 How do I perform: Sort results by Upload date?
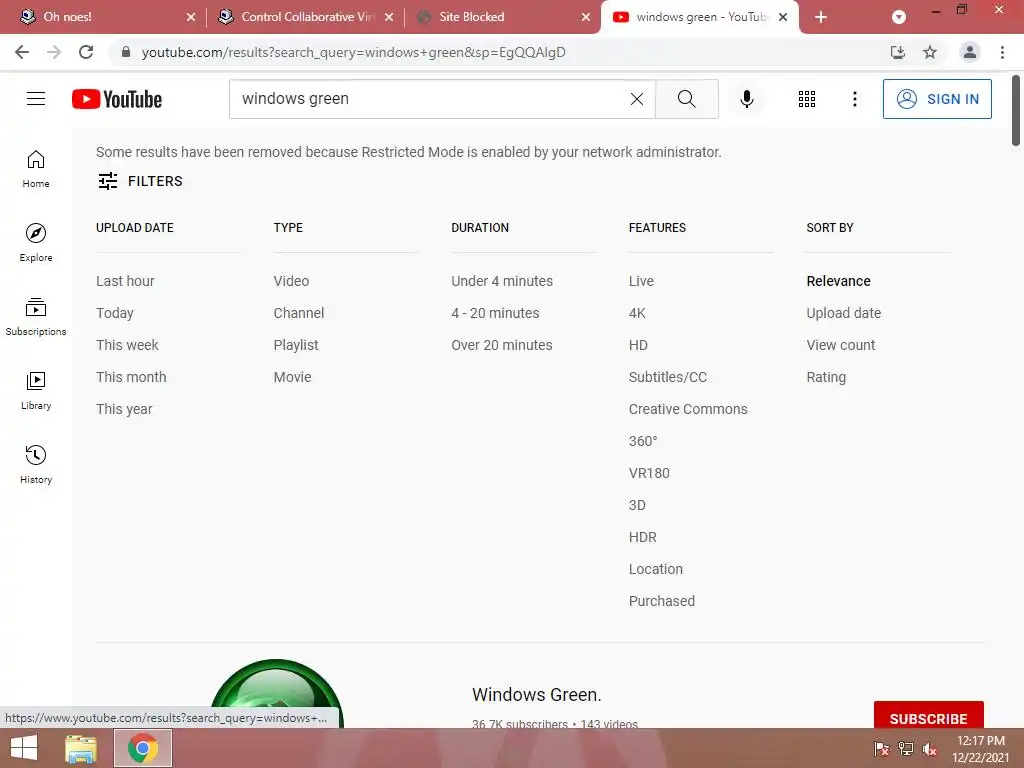pos(844,313)
